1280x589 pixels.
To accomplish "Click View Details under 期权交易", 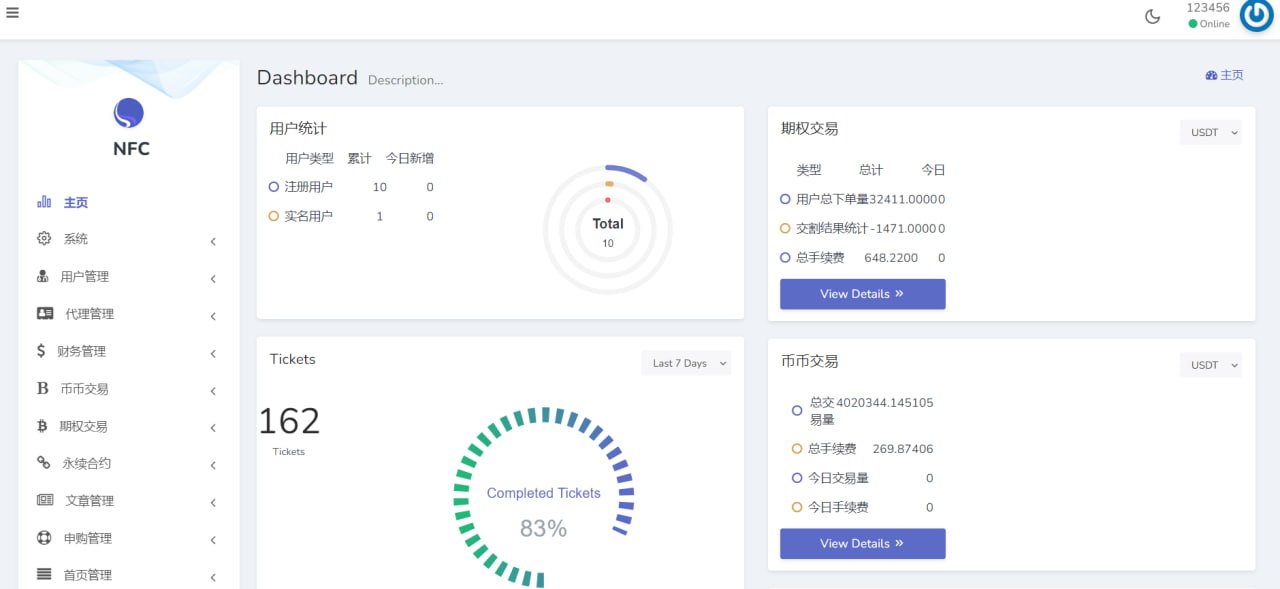I will coord(862,294).
